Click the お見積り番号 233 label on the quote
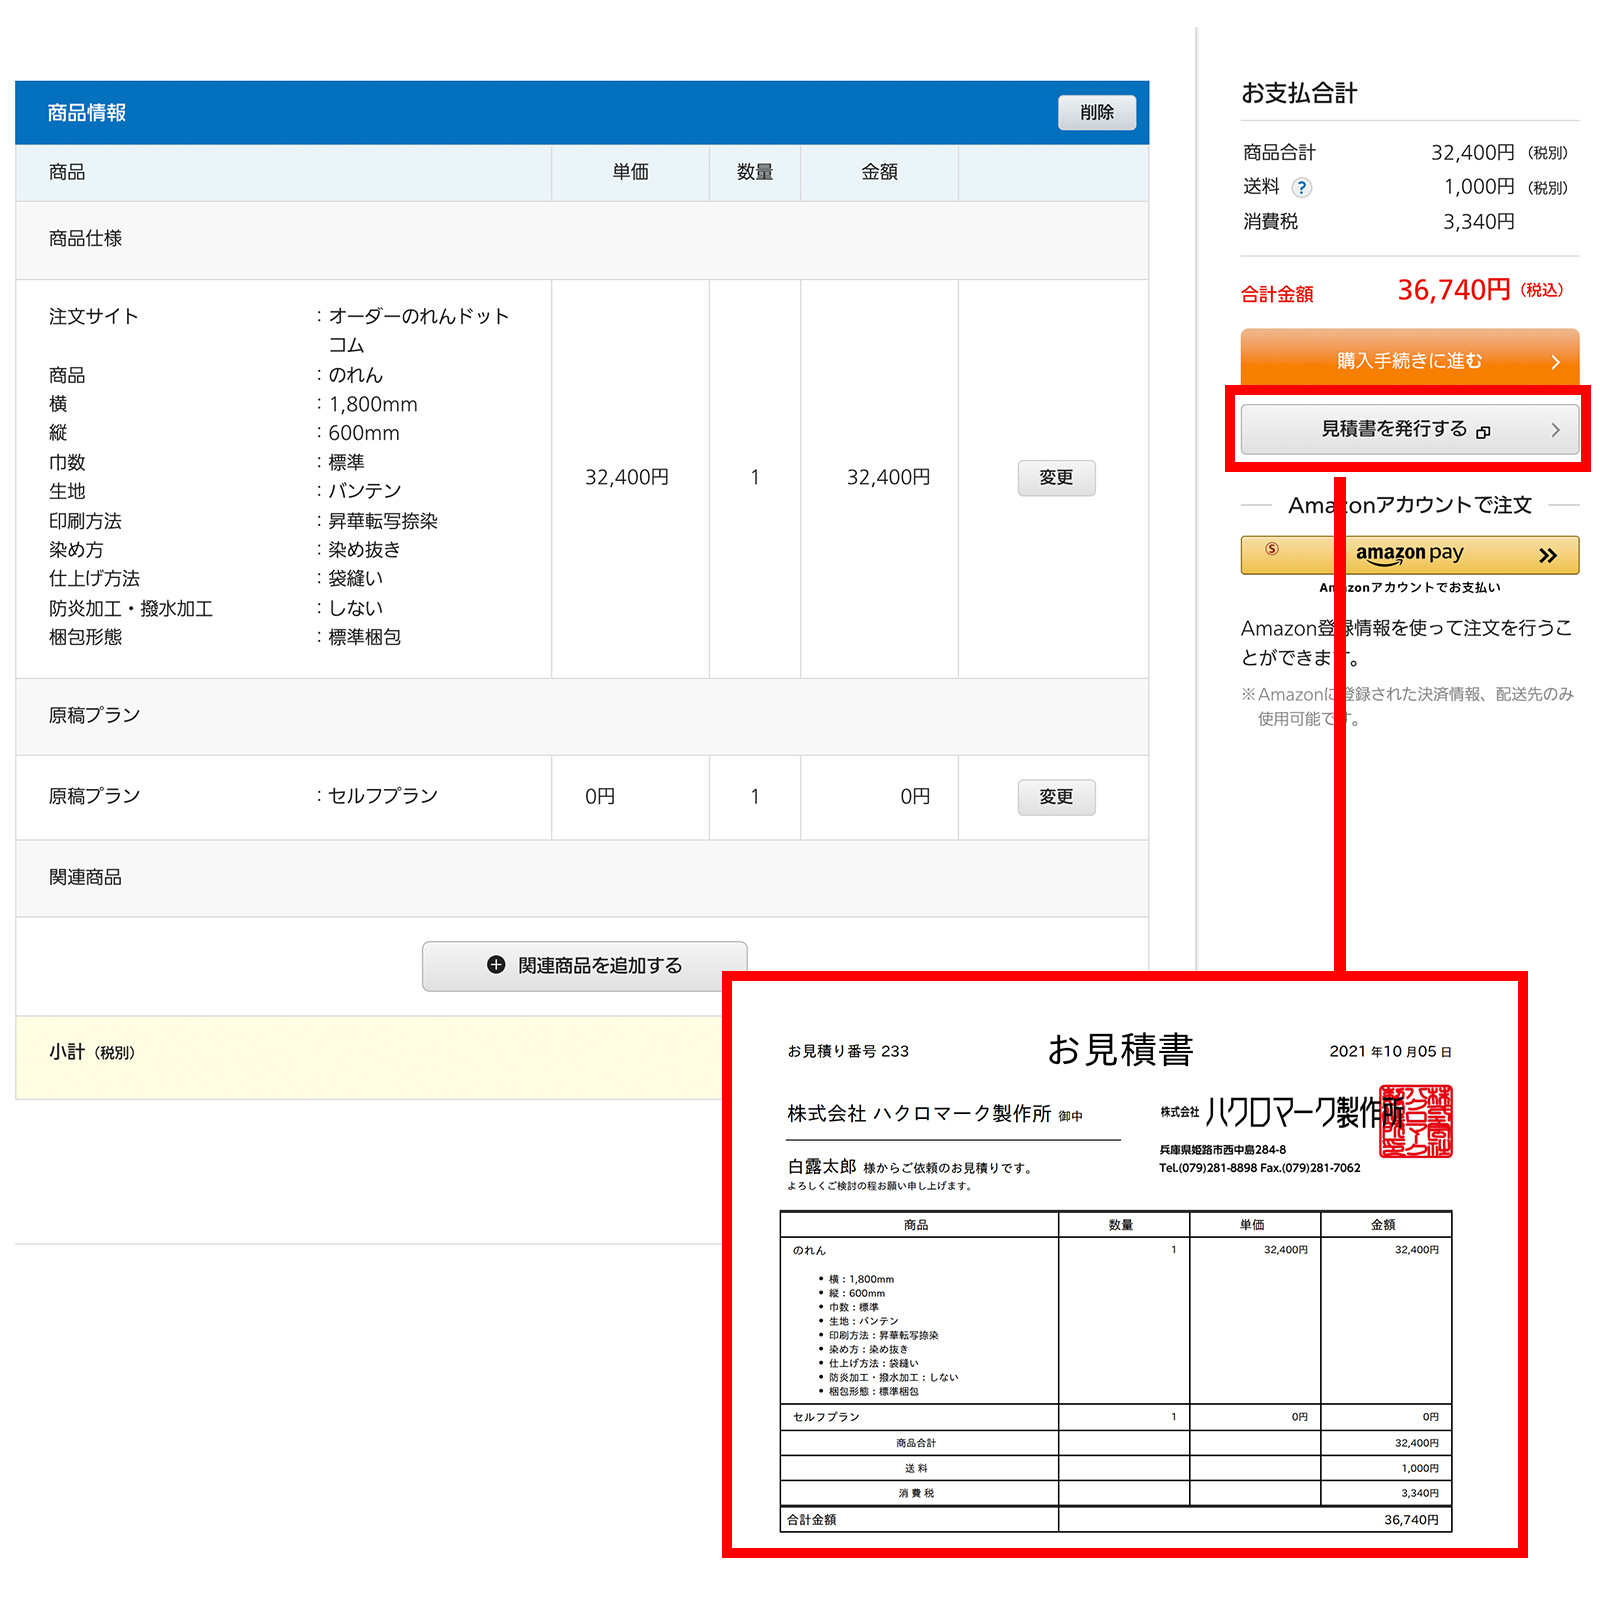 click(847, 1051)
